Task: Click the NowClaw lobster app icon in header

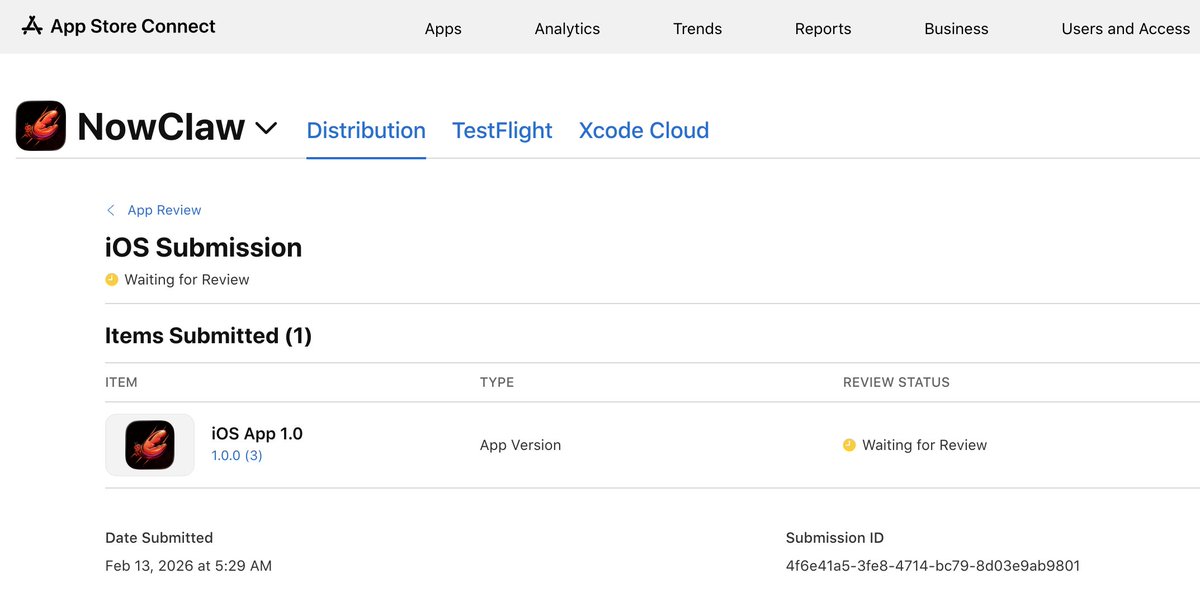Action: pyautogui.click(x=41, y=127)
